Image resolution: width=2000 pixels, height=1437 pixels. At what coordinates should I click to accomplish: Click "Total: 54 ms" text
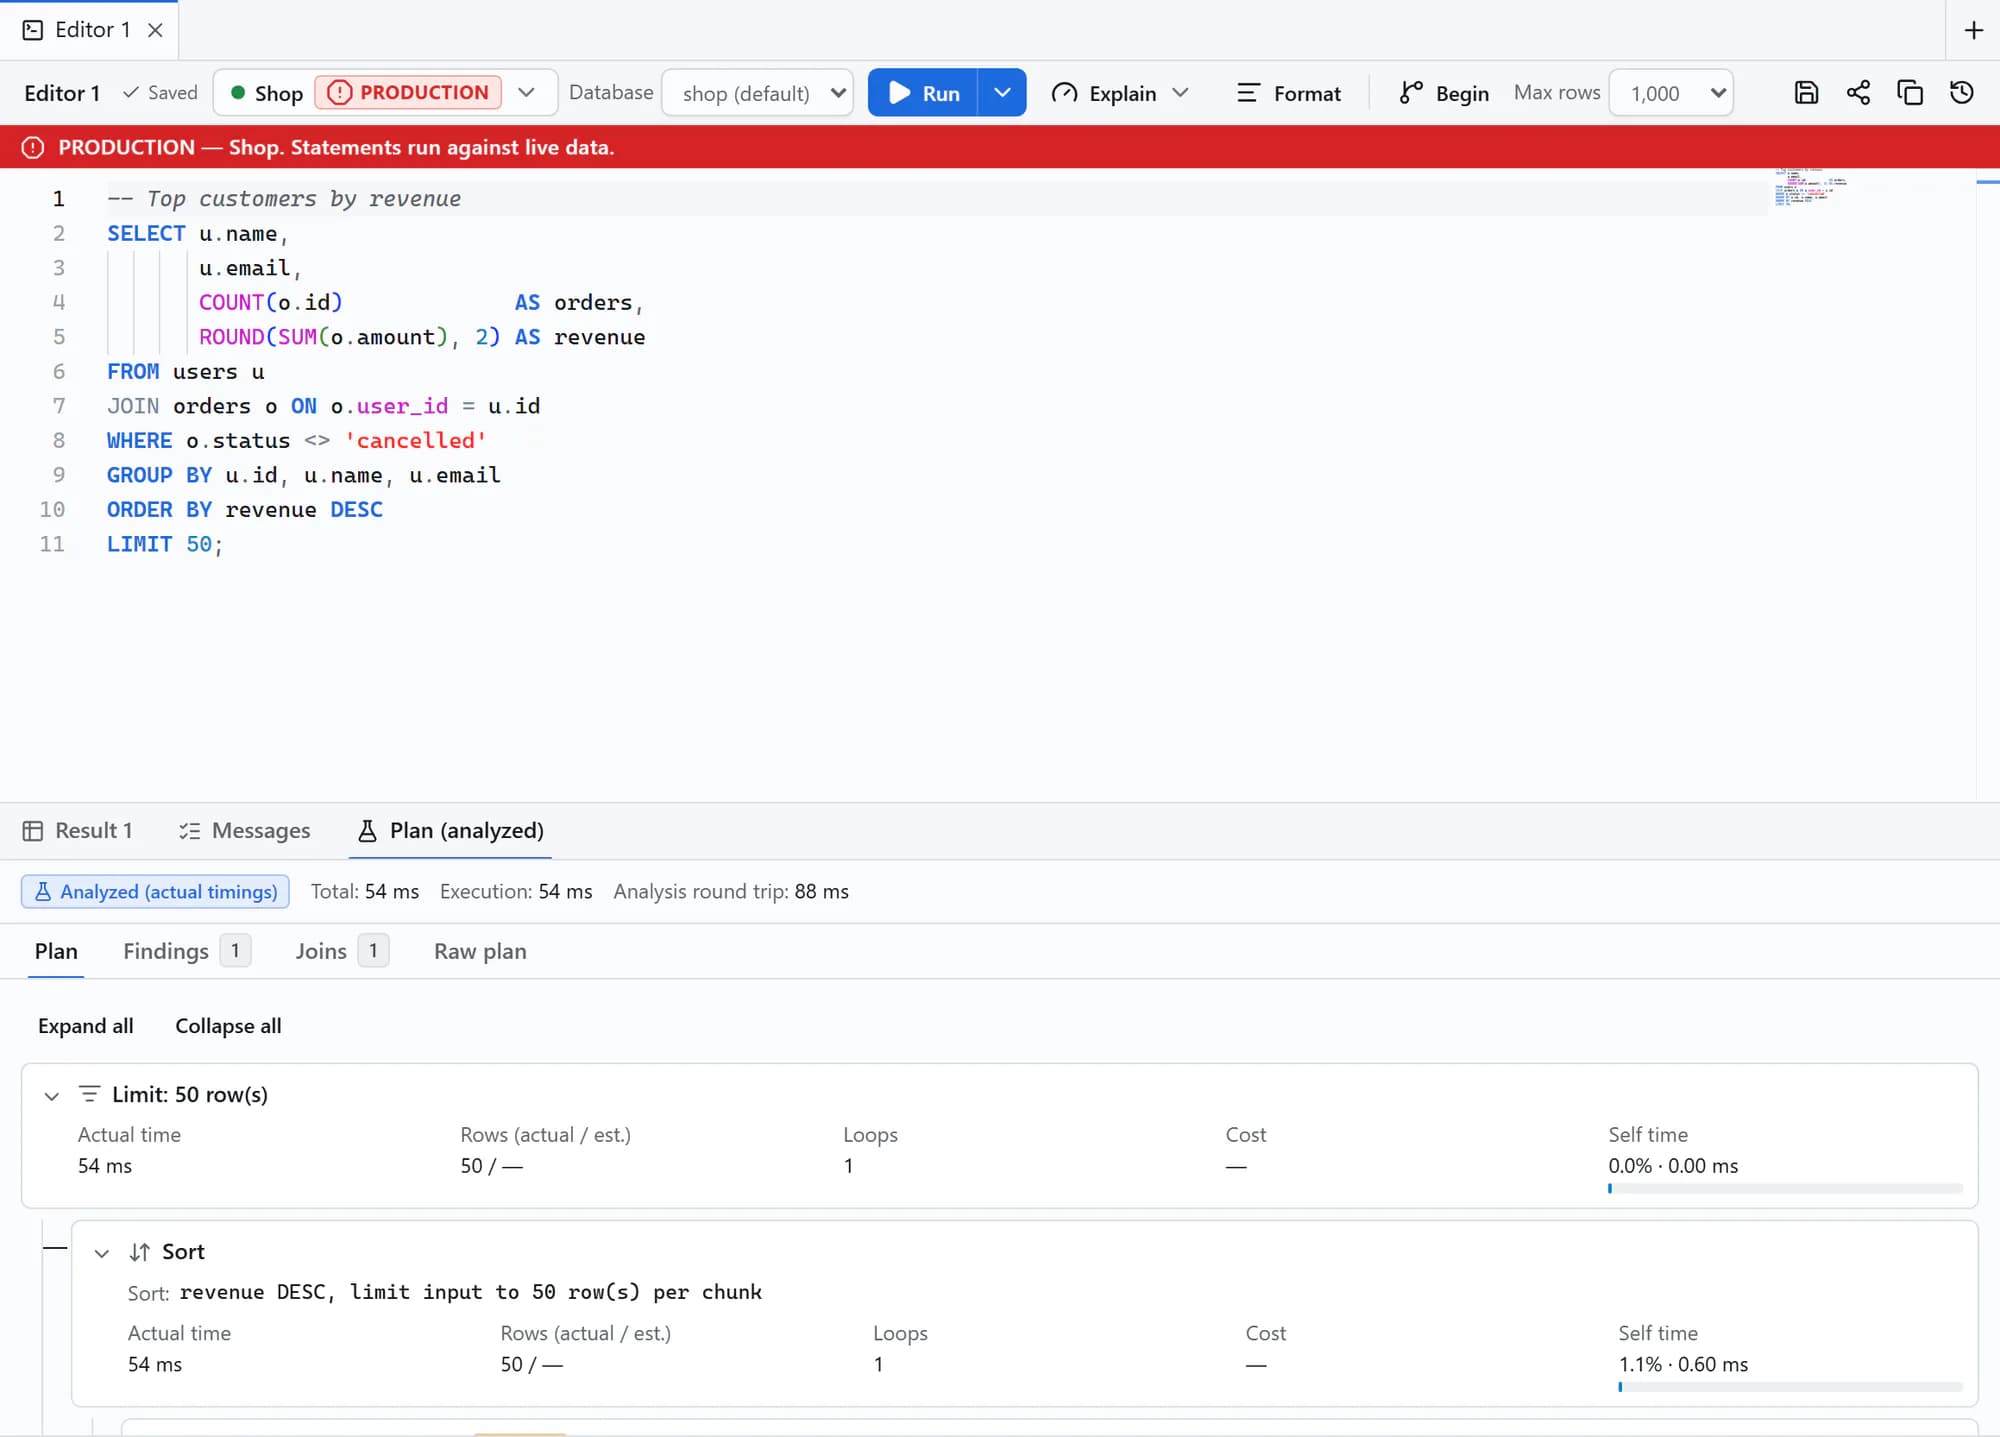coord(365,892)
